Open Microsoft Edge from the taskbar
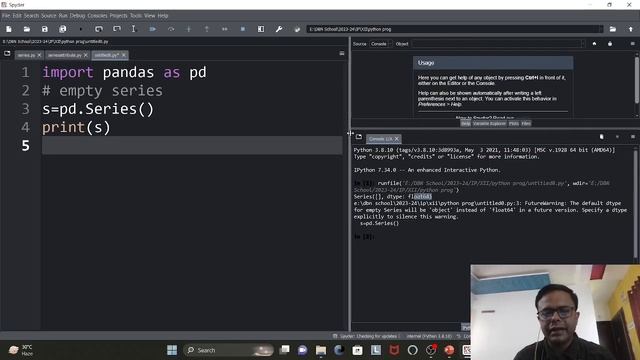This screenshot has width=640, height=360. pyautogui.click(x=339, y=350)
